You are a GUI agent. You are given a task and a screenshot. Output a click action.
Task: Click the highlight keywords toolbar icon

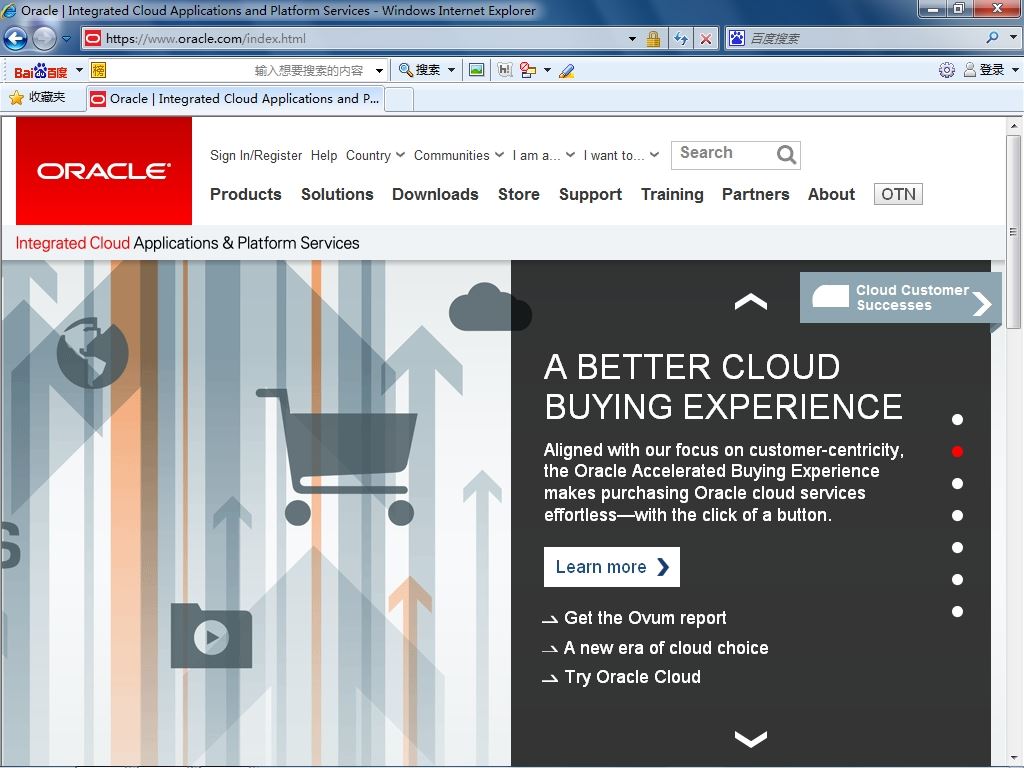505,70
